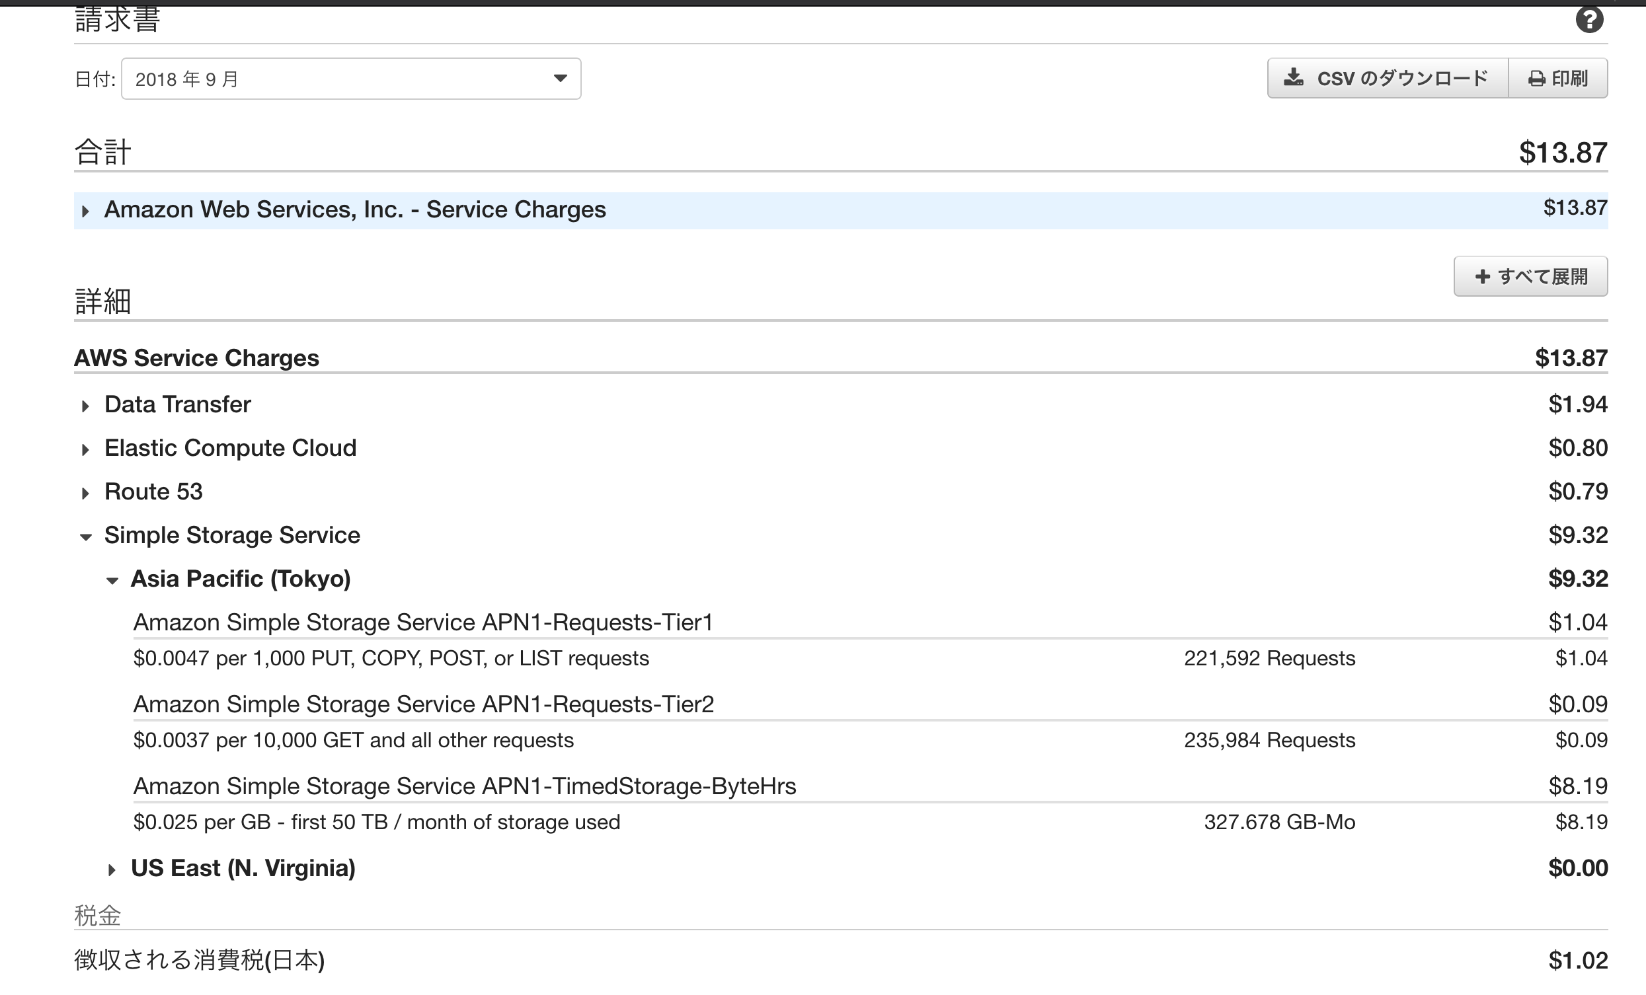Click the Route 53 amount $0.79

(x=1578, y=492)
